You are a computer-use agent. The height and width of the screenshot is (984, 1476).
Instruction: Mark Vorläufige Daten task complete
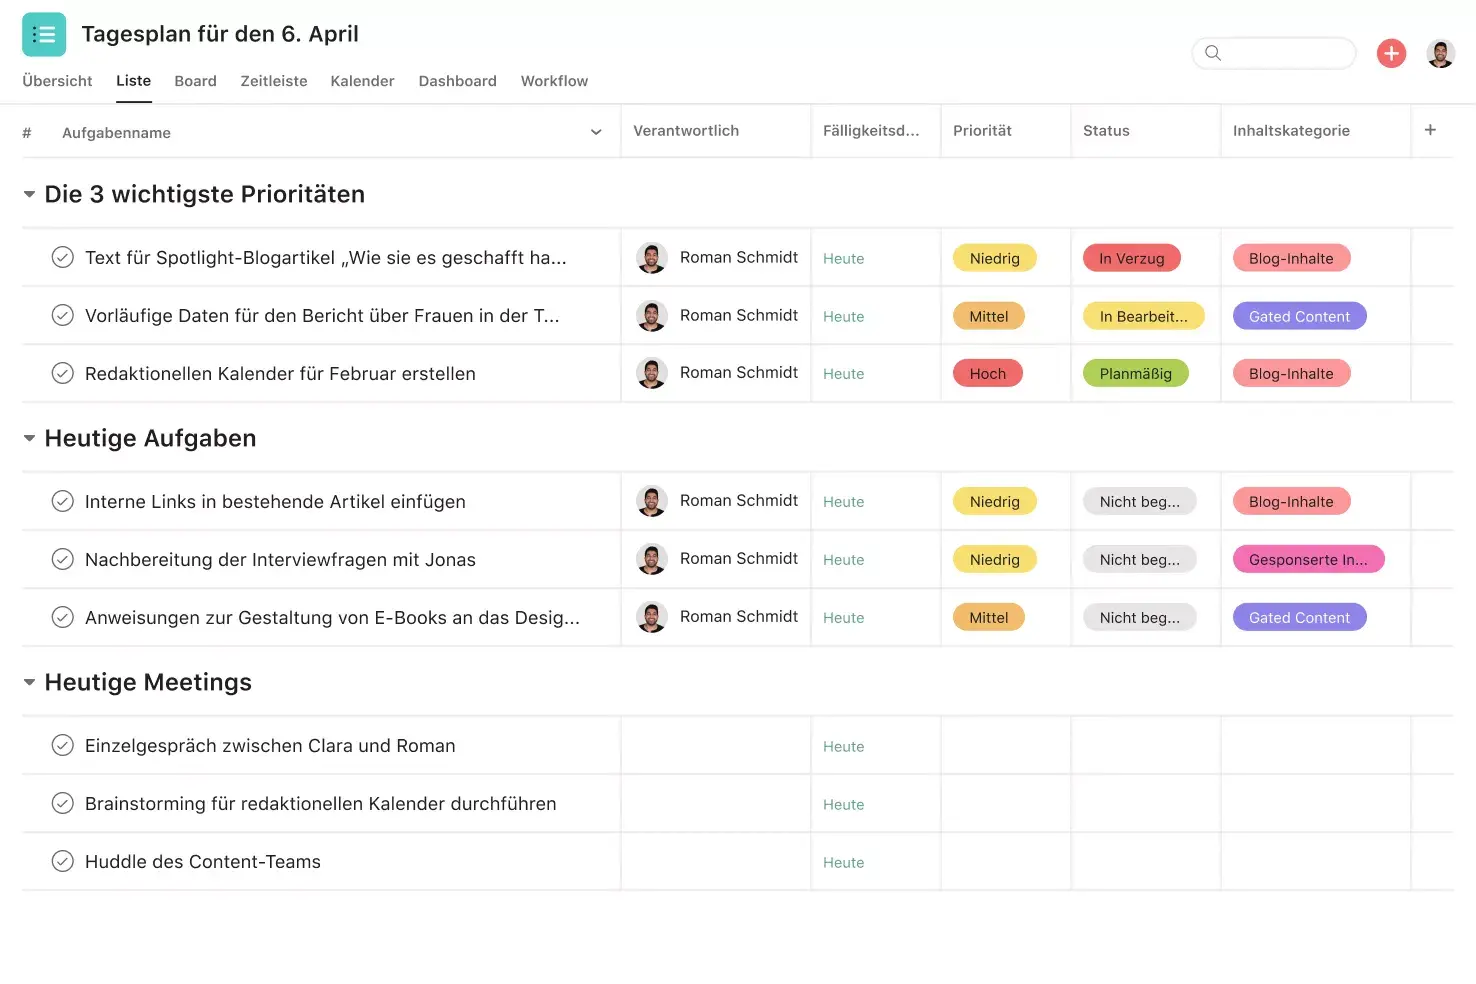point(62,316)
